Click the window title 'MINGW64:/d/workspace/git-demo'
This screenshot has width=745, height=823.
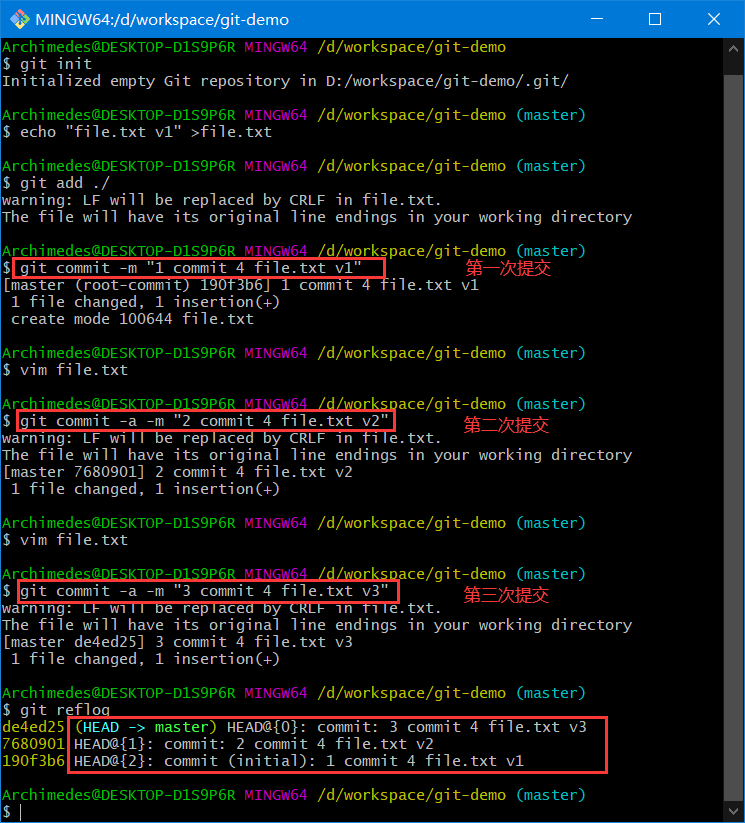point(162,20)
